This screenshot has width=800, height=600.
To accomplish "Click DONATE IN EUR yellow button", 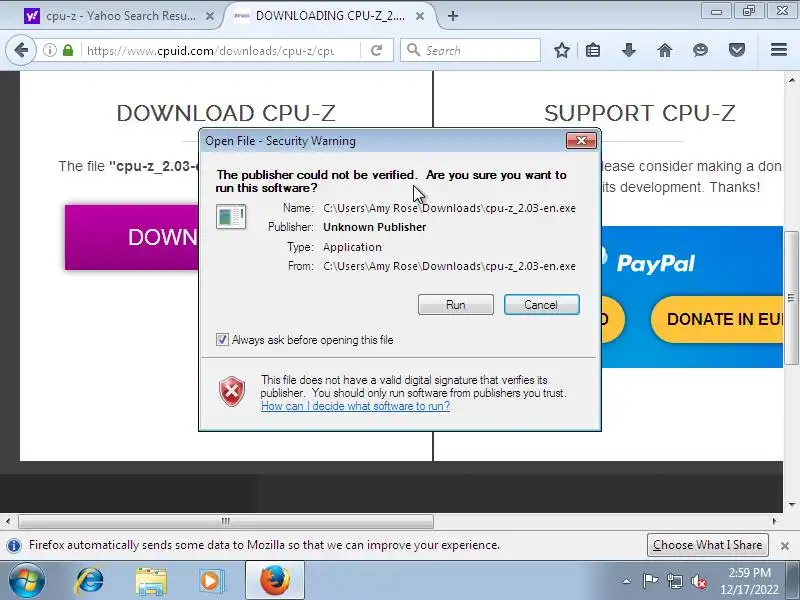I will (x=717, y=319).
